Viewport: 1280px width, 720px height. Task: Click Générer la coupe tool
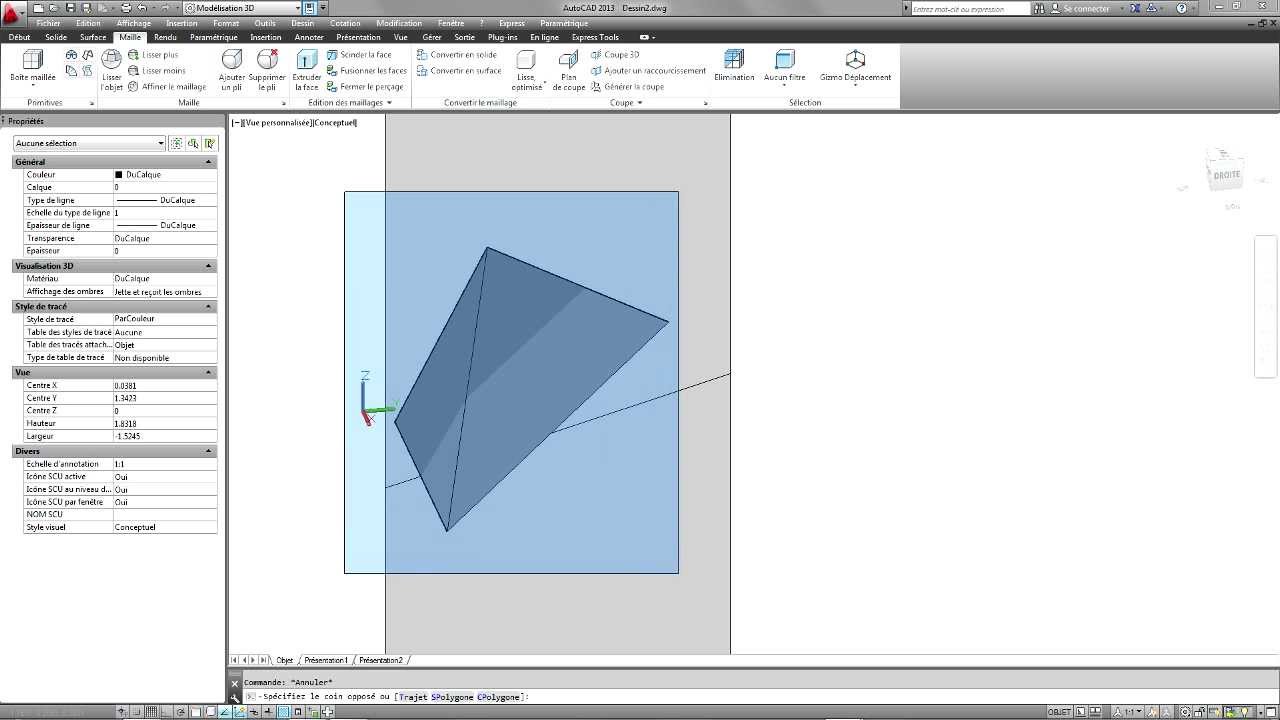627,87
